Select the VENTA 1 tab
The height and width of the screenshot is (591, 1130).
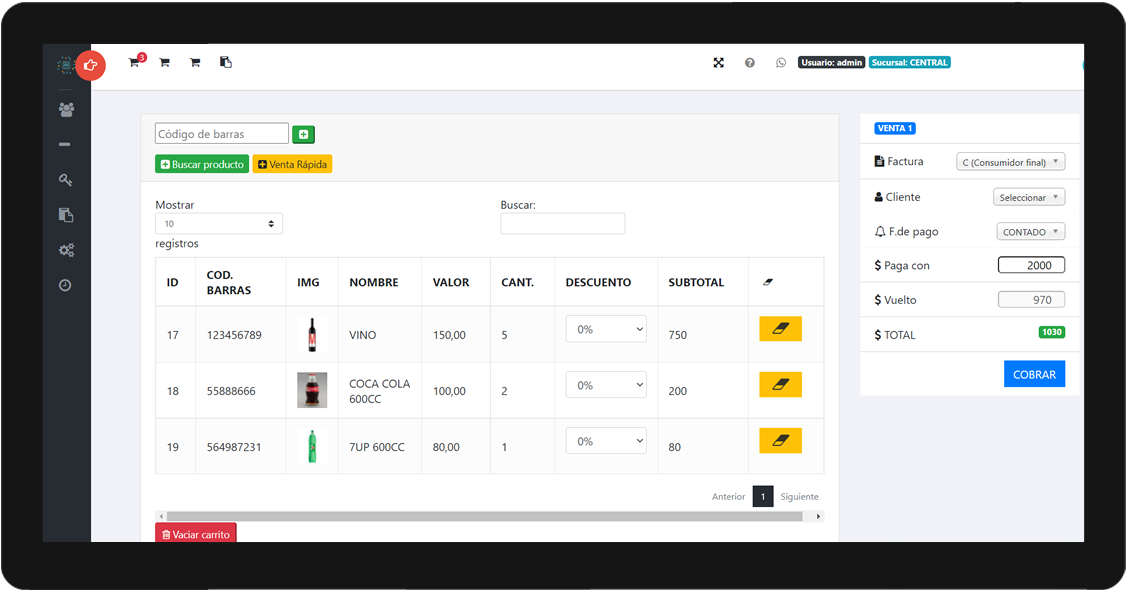[895, 128]
